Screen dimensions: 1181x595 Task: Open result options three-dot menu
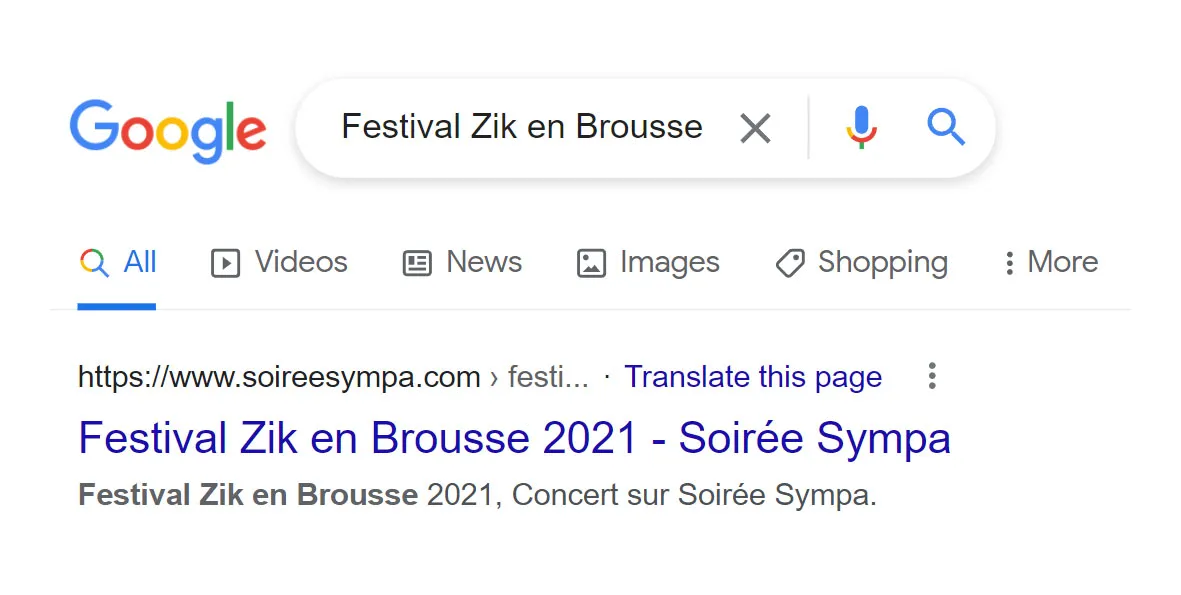pos(932,376)
